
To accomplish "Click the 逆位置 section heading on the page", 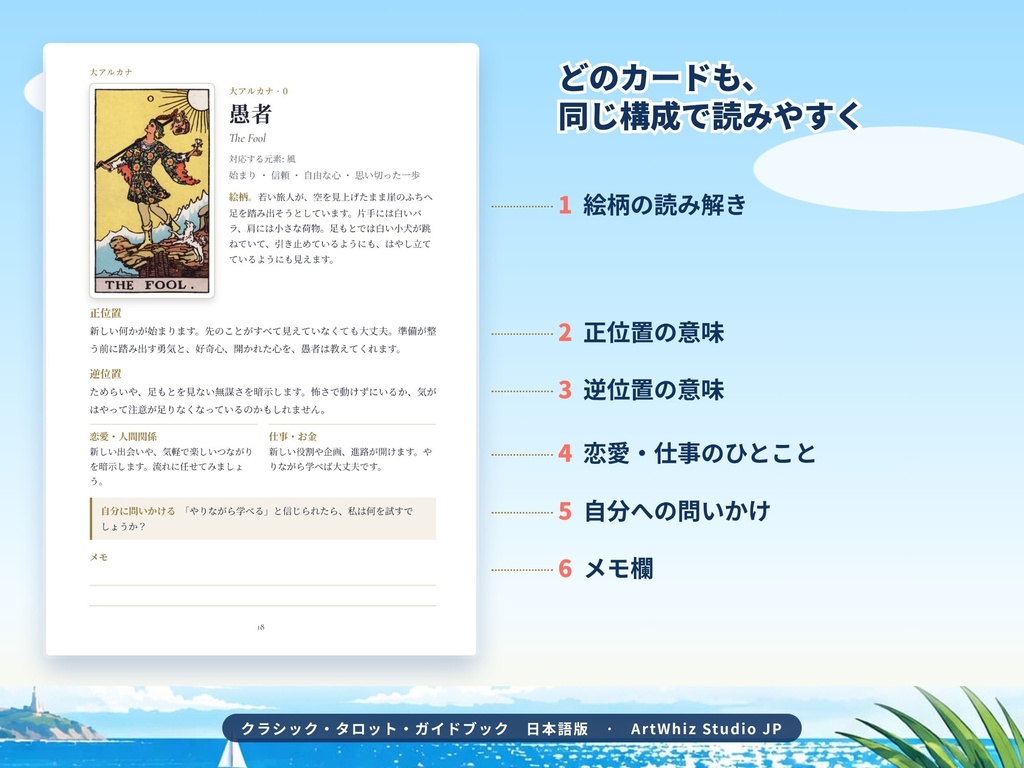I will pyautogui.click(x=106, y=374).
